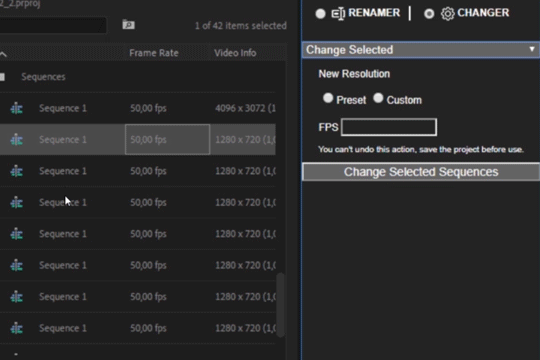
Task: Click the boxed 50,00 fps cell in the selected row
Action: [167, 140]
